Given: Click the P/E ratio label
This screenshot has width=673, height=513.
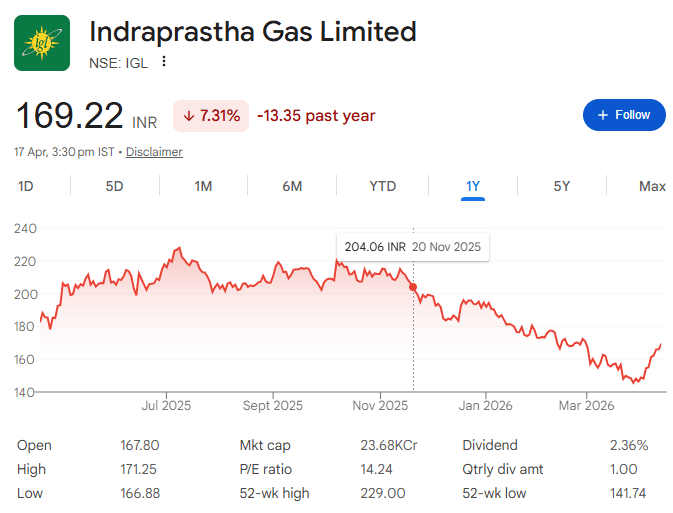Looking at the screenshot, I should [x=265, y=469].
